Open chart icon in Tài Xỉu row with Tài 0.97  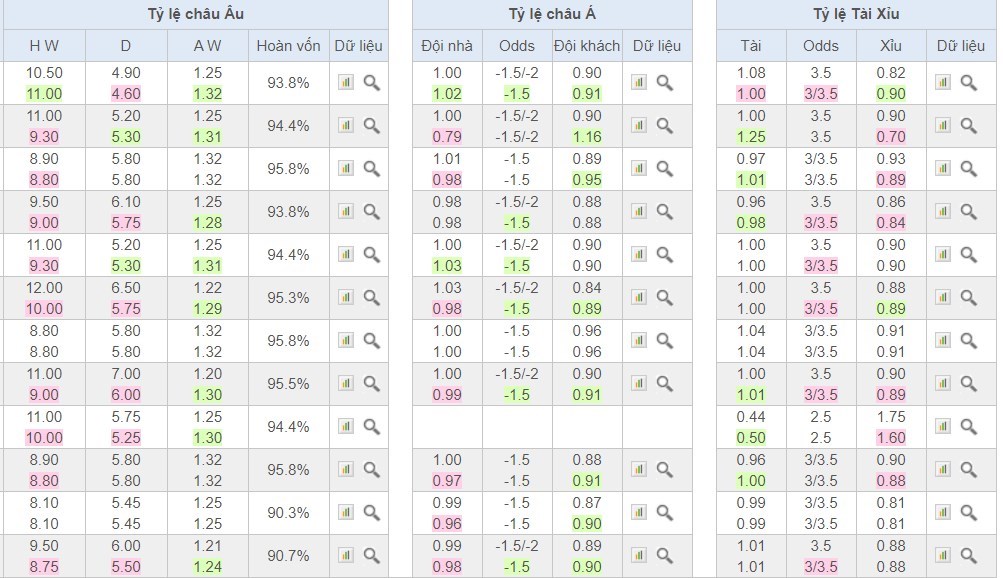(x=942, y=169)
